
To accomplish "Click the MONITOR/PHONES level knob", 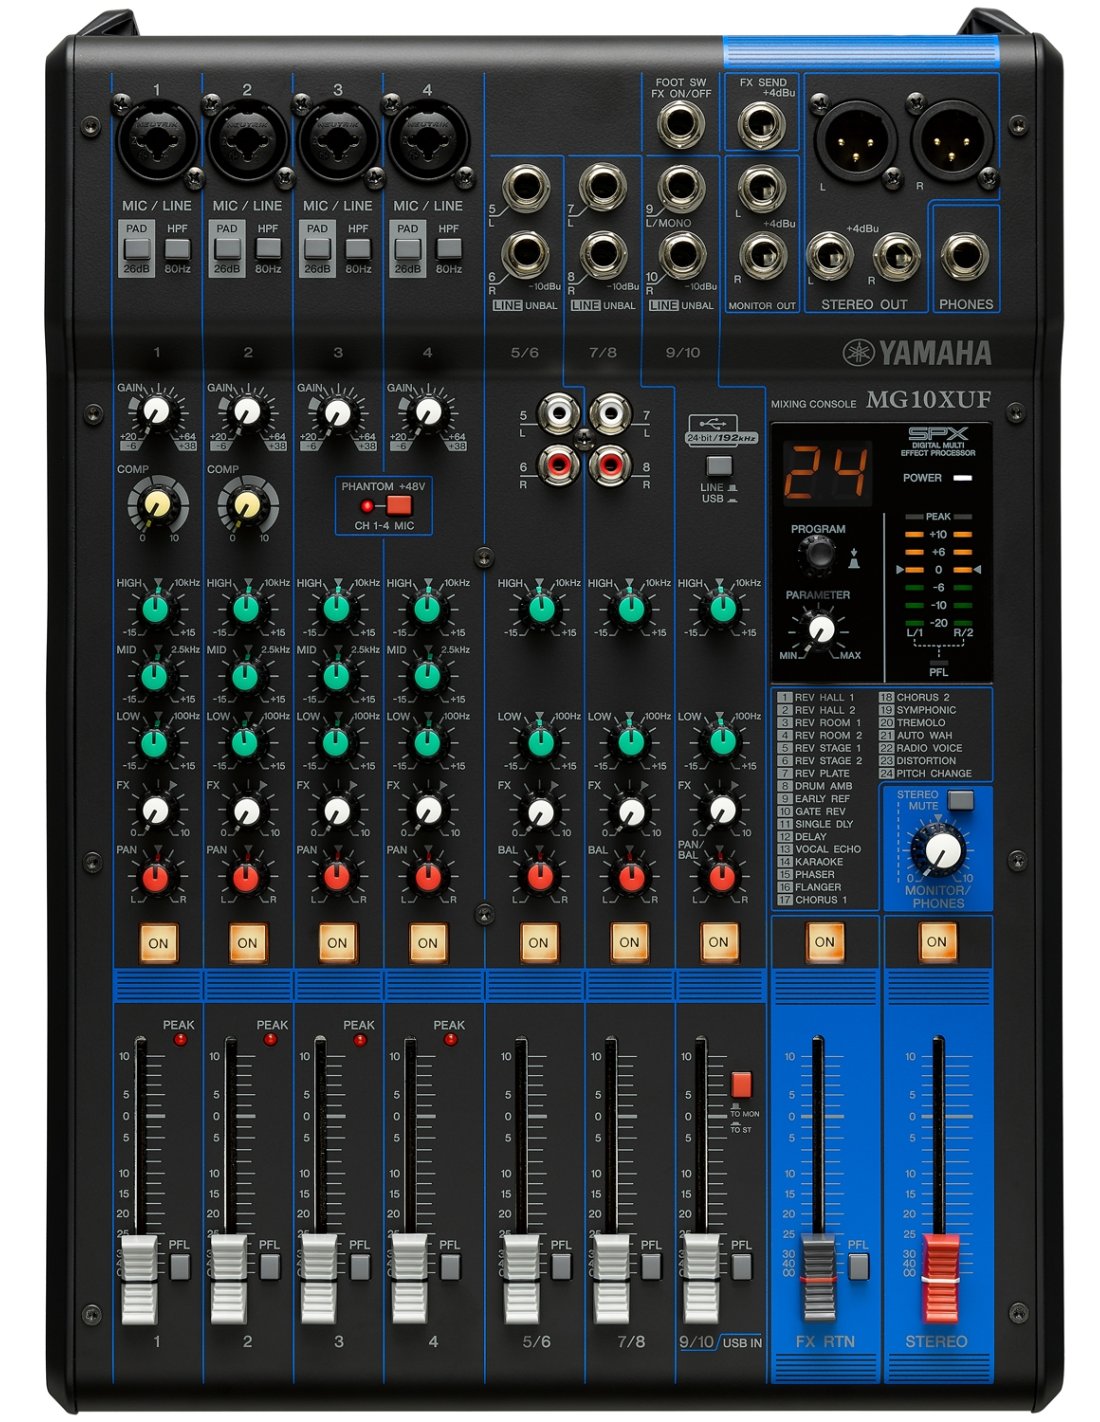I will tap(940, 851).
